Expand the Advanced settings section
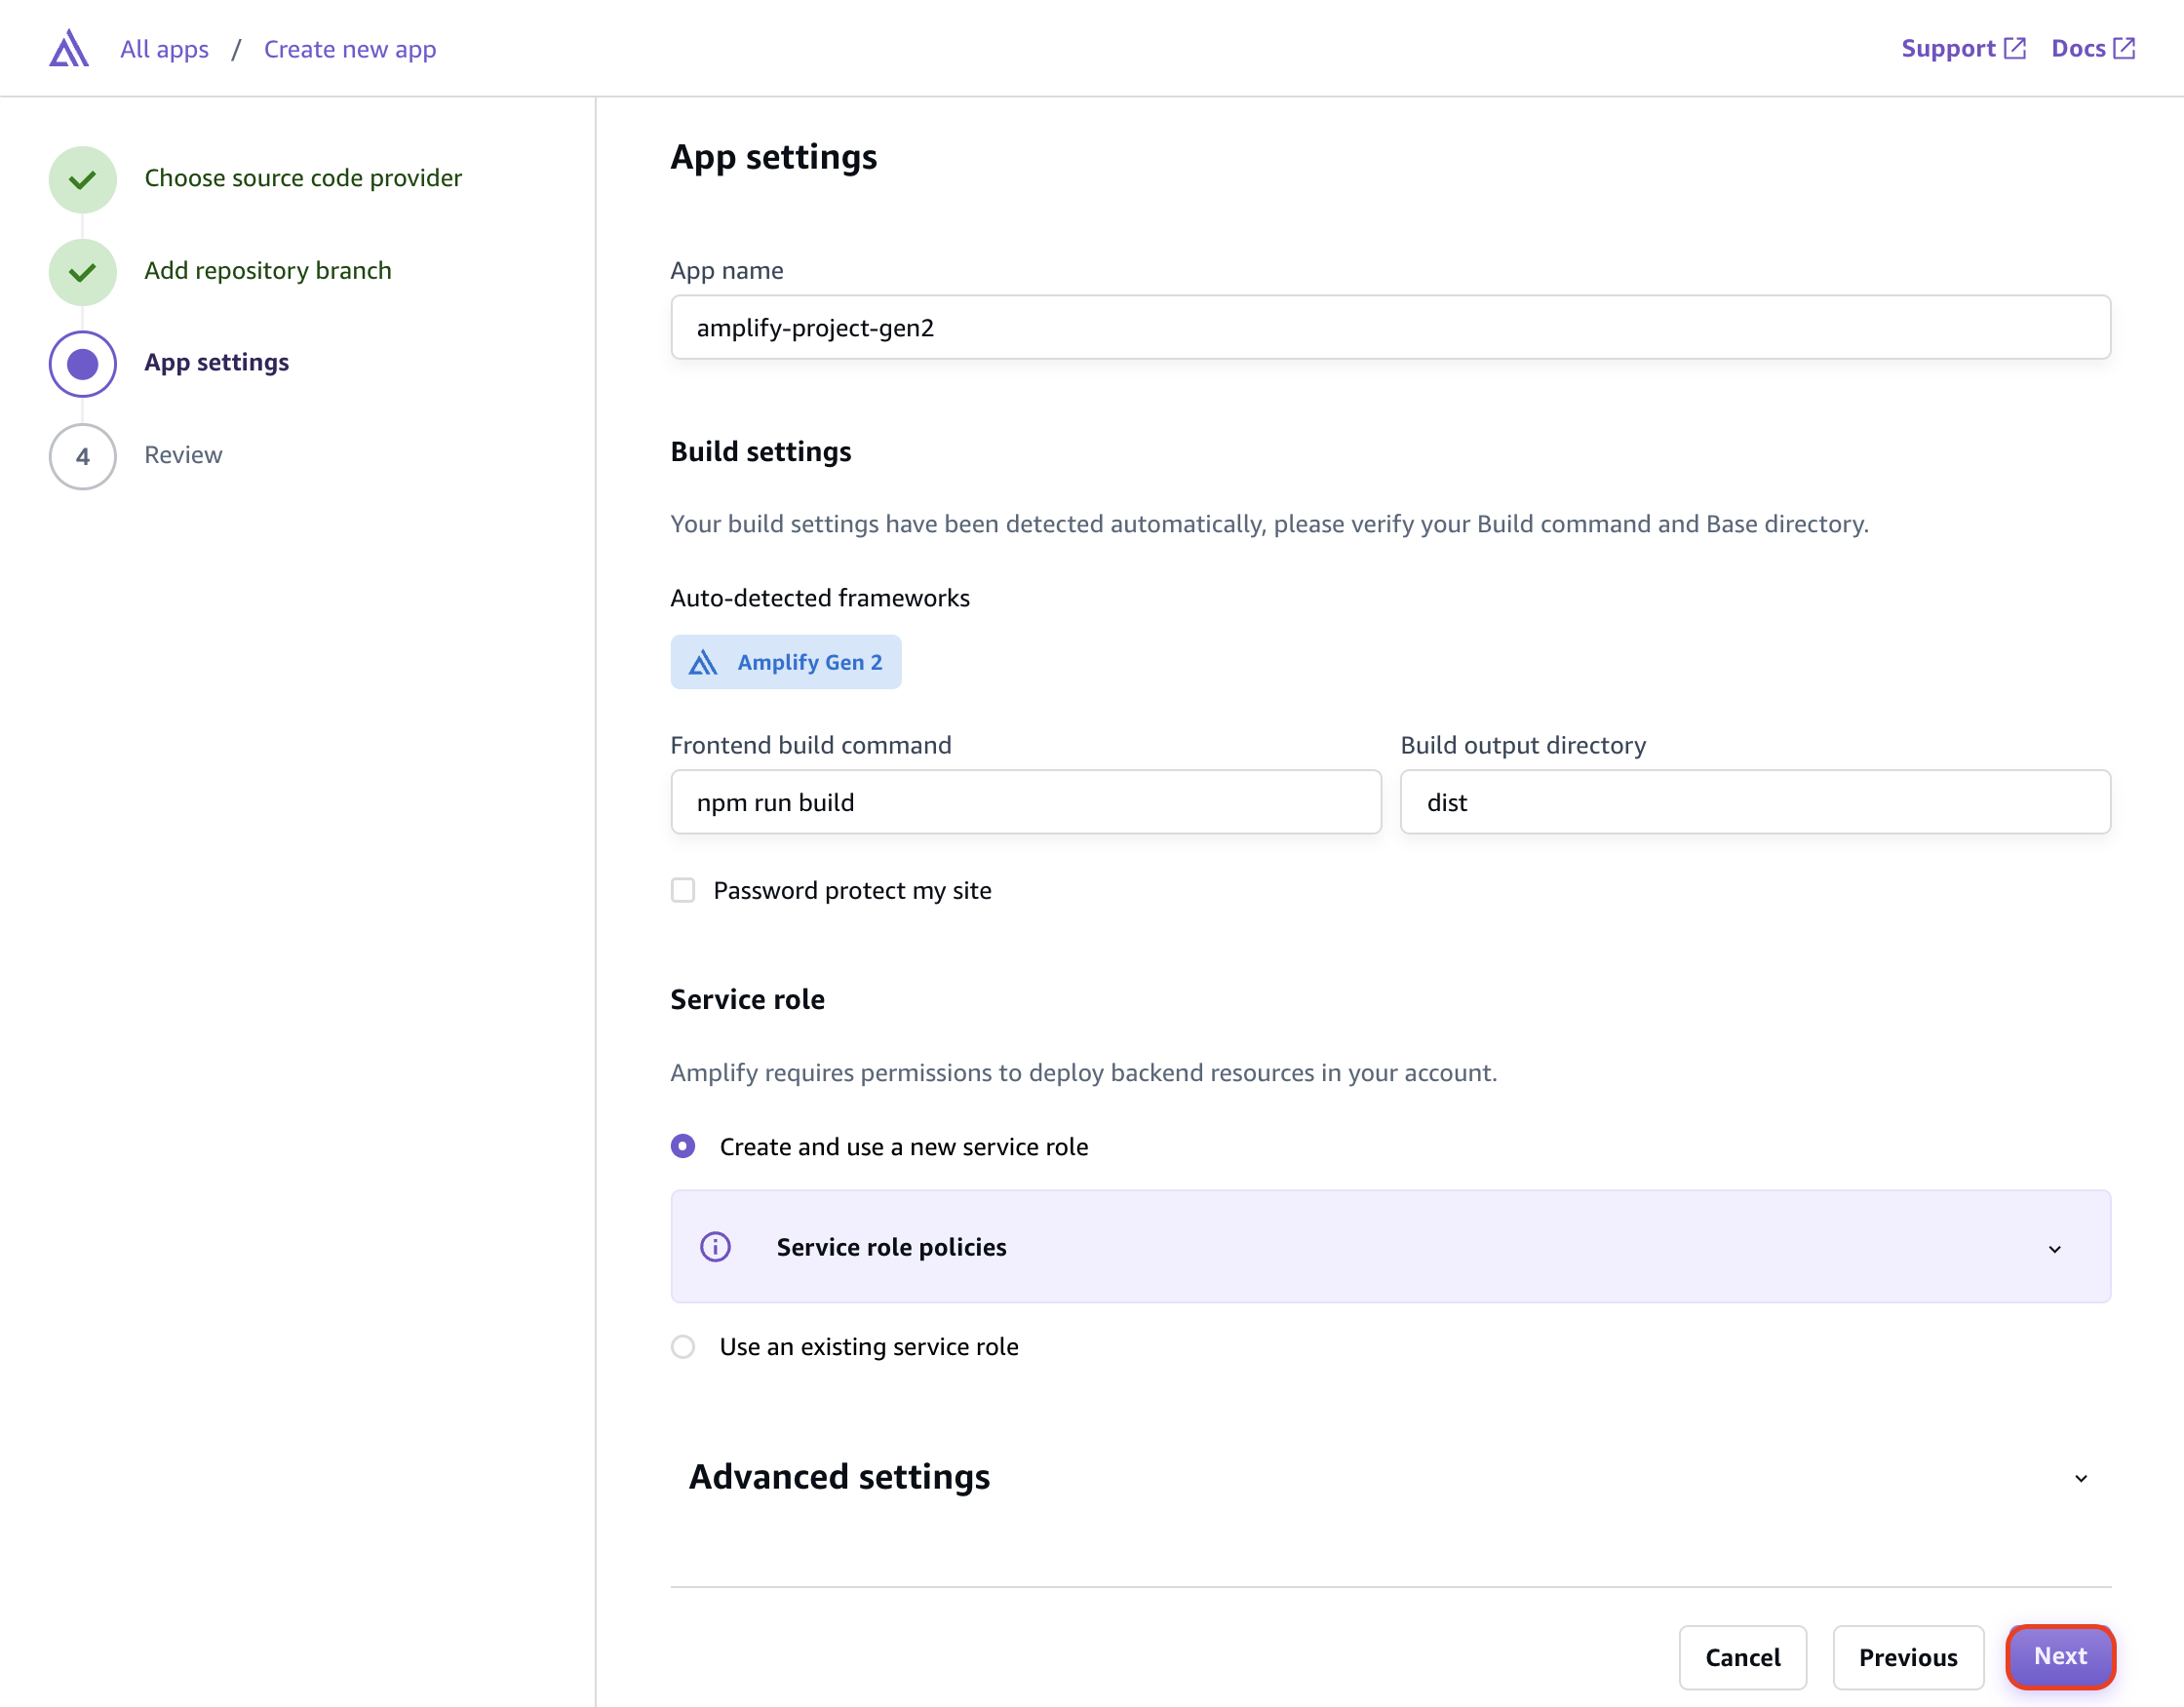This screenshot has width=2184, height=1707. point(2081,1477)
